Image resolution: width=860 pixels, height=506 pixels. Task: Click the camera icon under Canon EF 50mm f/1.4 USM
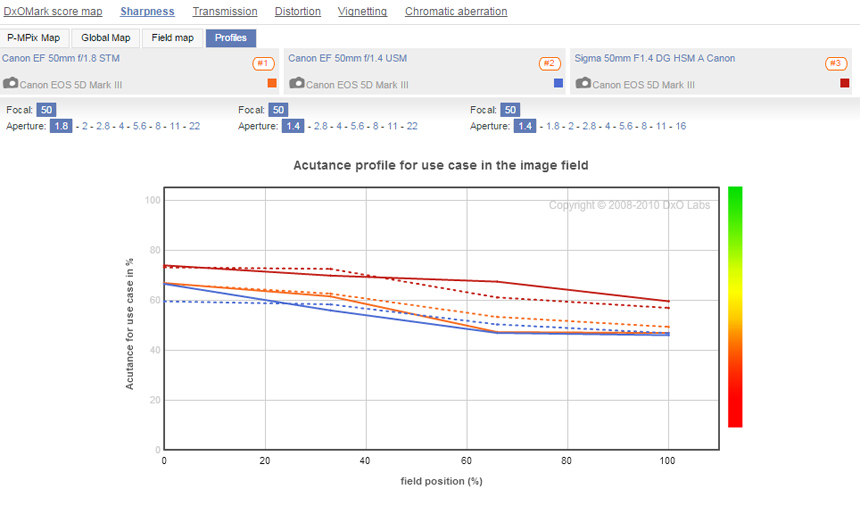[297, 83]
